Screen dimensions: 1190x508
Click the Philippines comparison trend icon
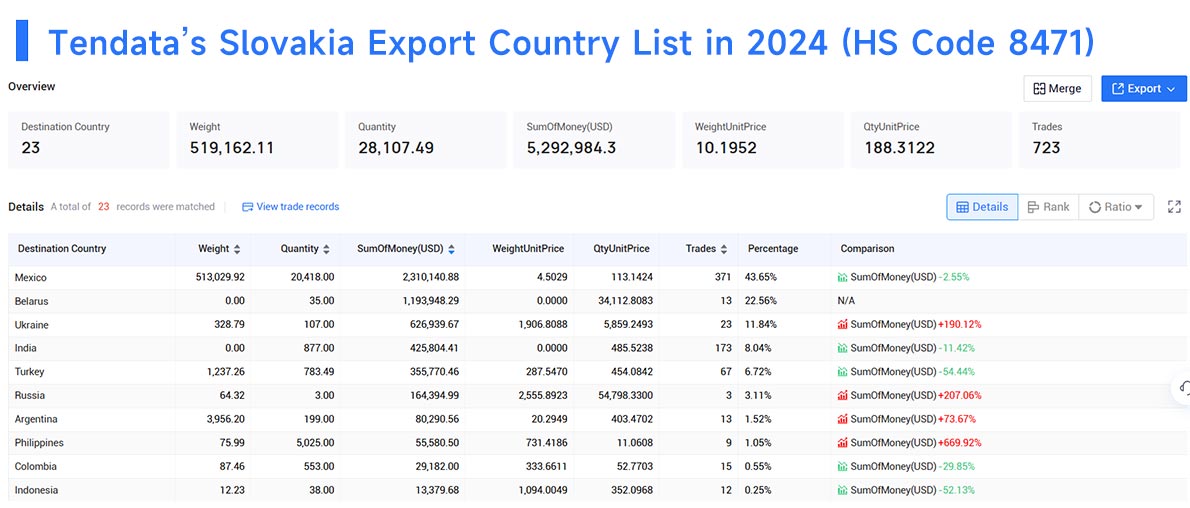(842, 443)
